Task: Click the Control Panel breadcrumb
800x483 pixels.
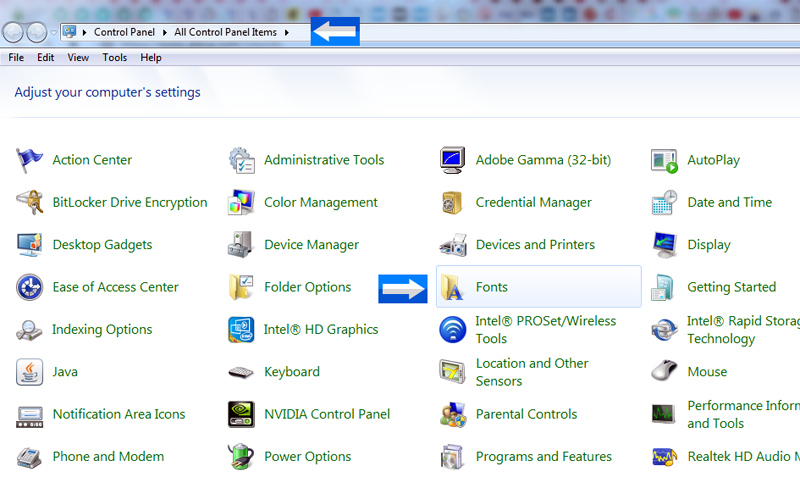Action: click(x=124, y=32)
